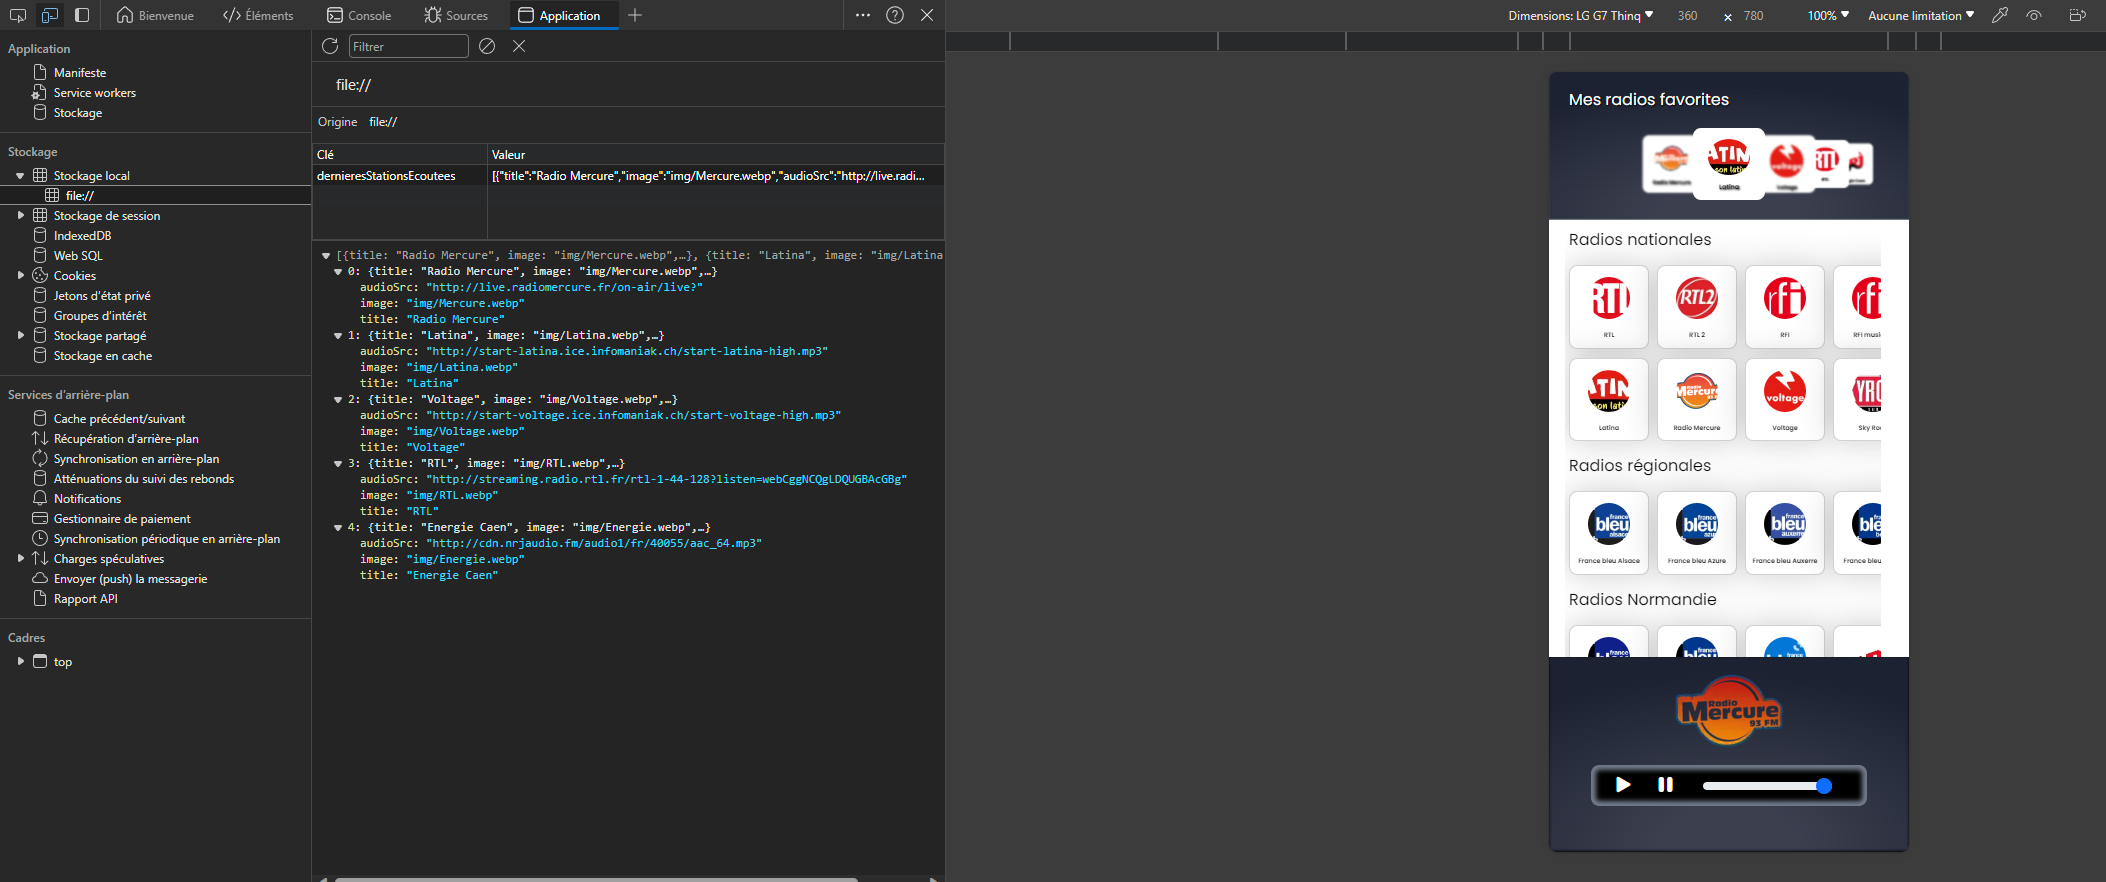Toggle the device emulation icon

click(x=50, y=15)
